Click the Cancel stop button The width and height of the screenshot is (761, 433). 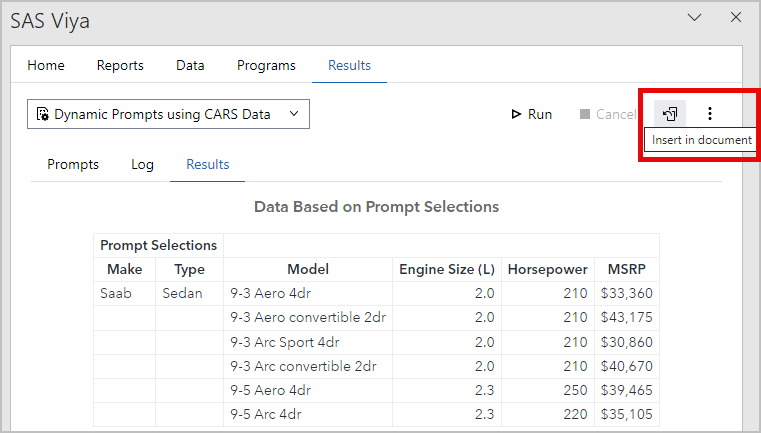click(607, 114)
